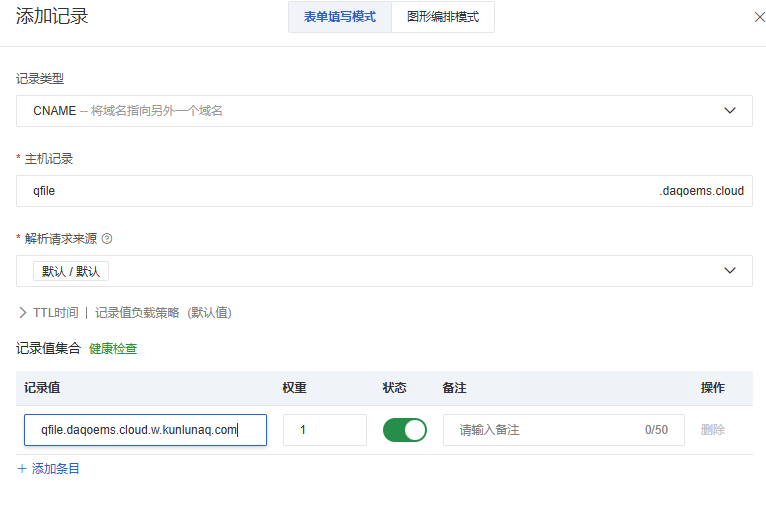The image size is (766, 505).
Task: Click the 主机记录 field containing qfile
Action: [x=330, y=191]
